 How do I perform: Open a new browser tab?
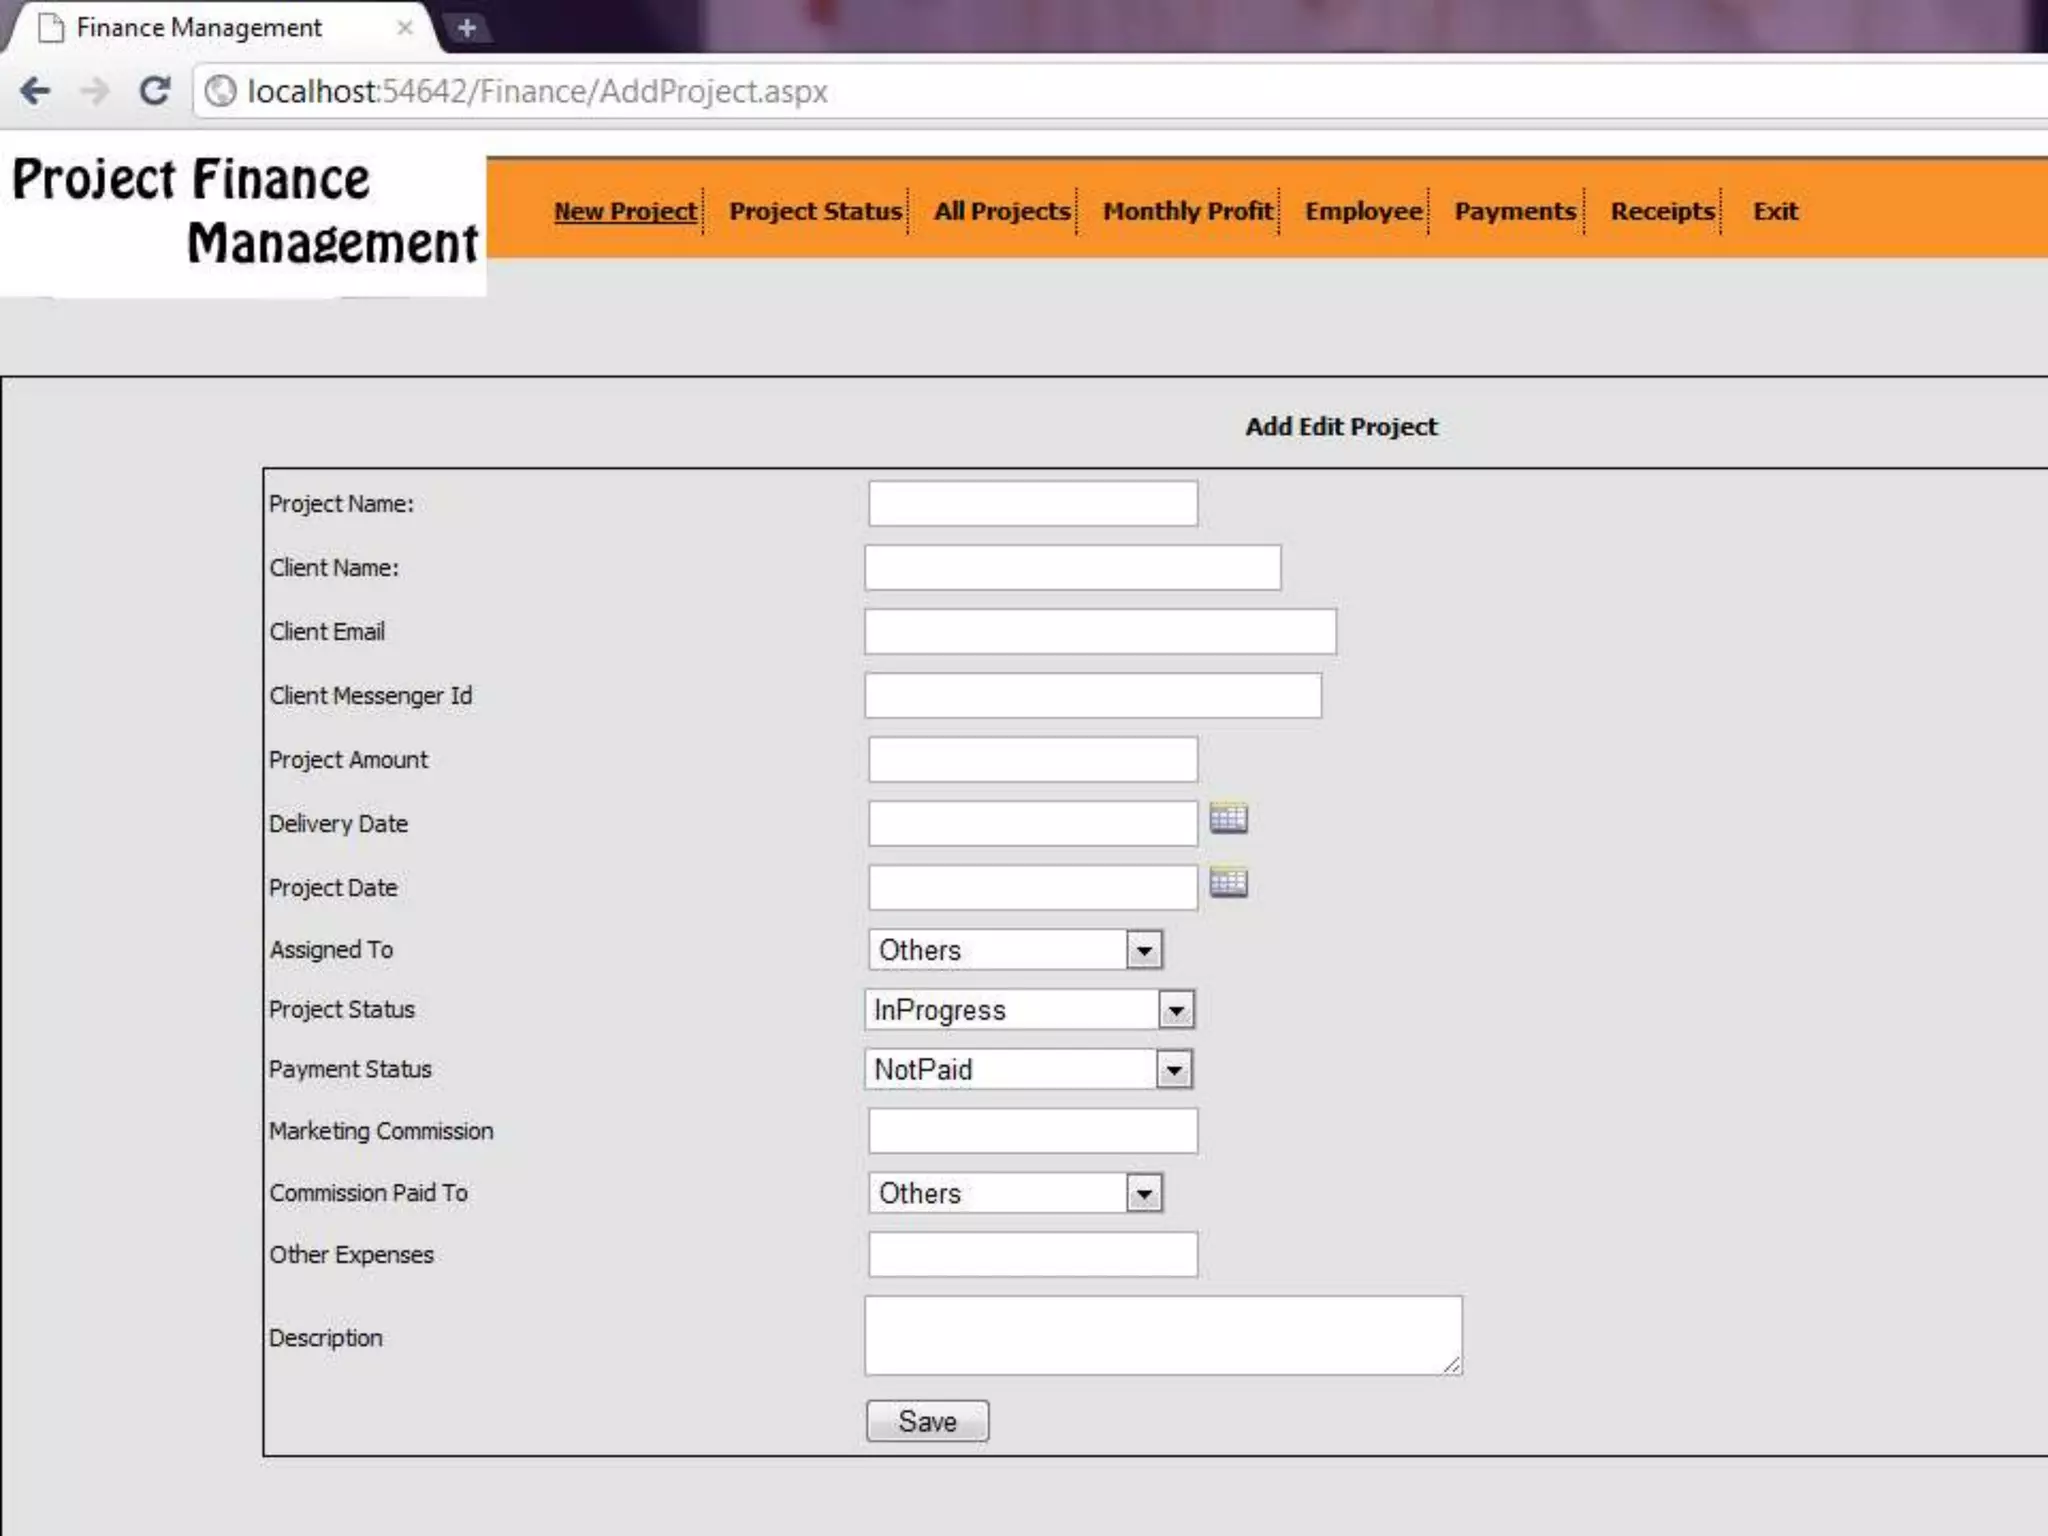[x=466, y=28]
